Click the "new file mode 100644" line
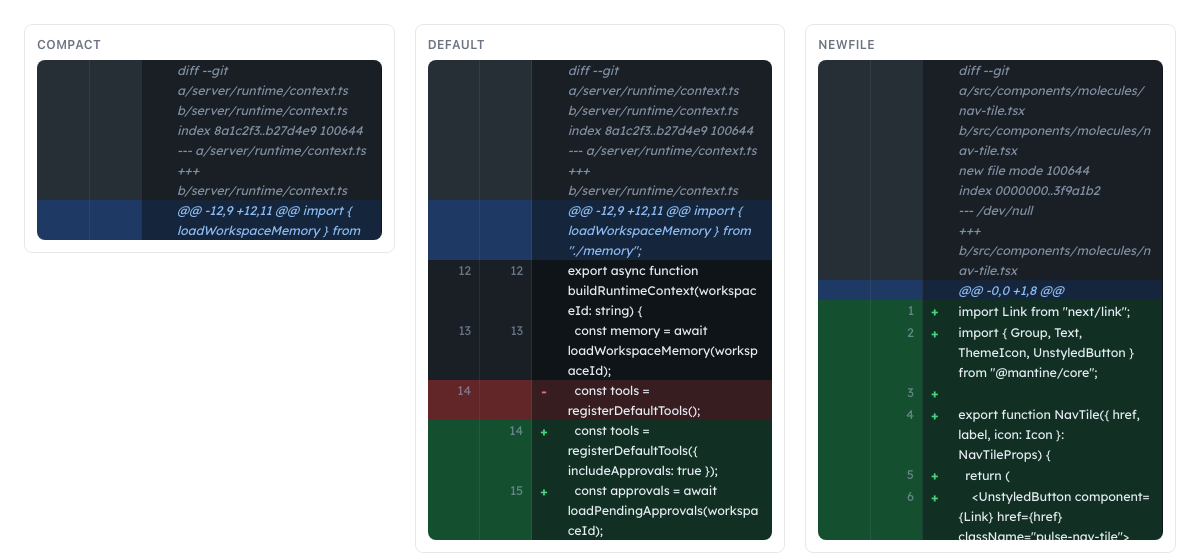Screen dimensions: 1200x560 [1024, 171]
